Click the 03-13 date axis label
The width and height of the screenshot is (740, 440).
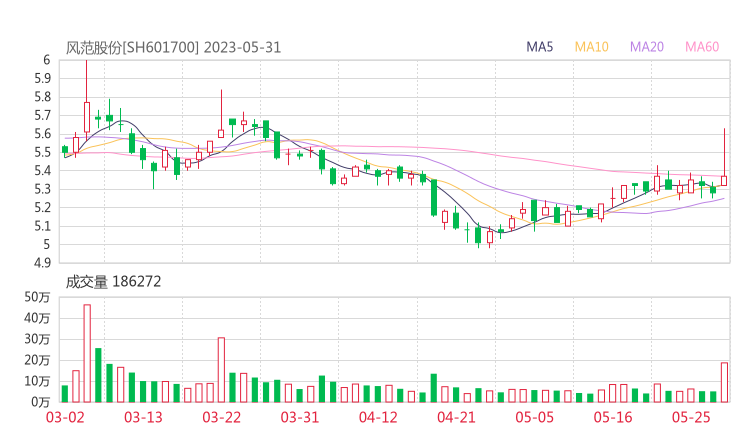point(143,417)
